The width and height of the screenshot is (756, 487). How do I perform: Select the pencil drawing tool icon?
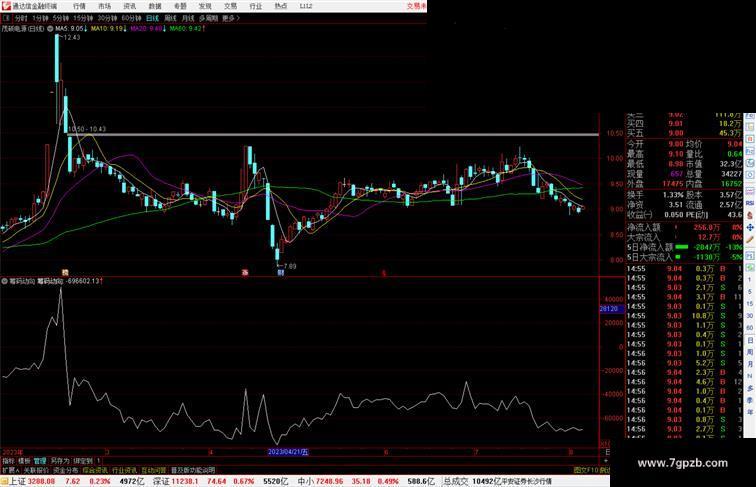pos(750,239)
